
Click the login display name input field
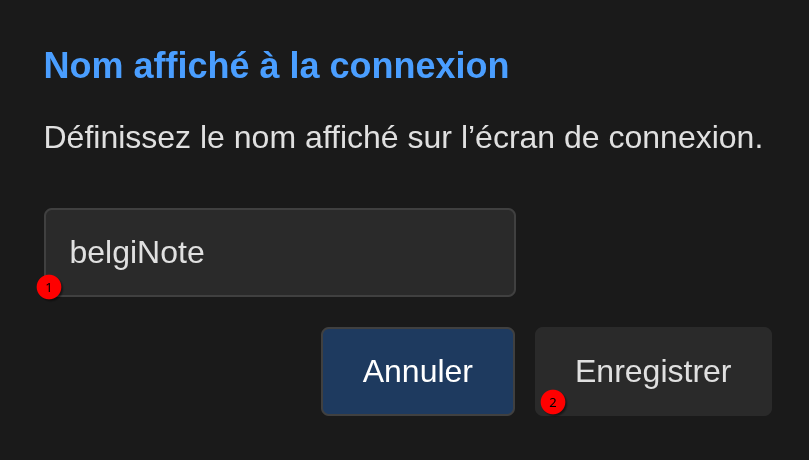click(x=279, y=252)
